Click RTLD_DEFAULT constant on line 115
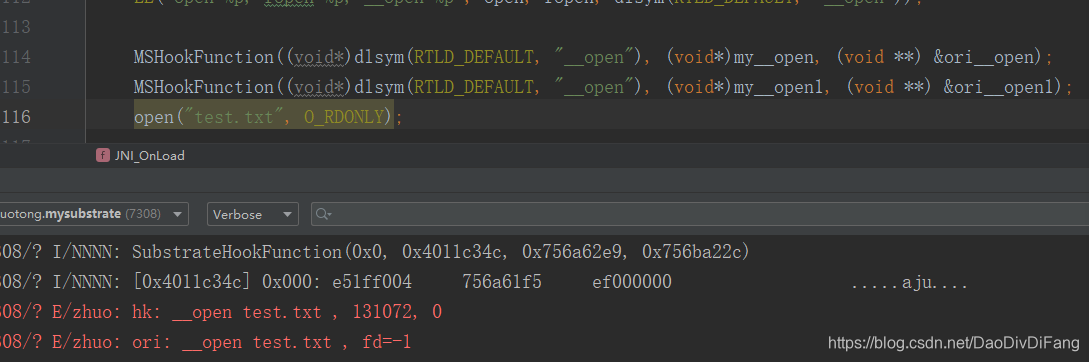This screenshot has height=362, width=1089. click(474, 87)
